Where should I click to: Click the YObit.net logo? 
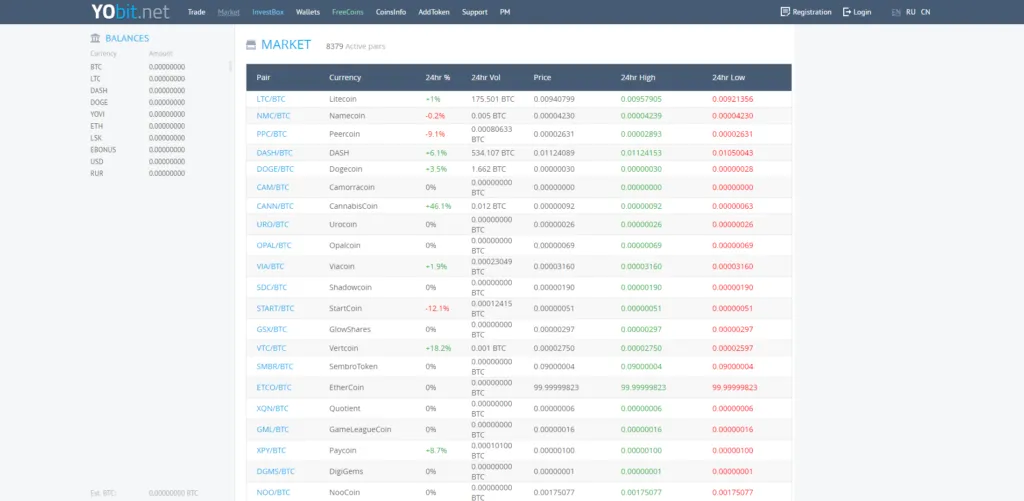click(130, 12)
